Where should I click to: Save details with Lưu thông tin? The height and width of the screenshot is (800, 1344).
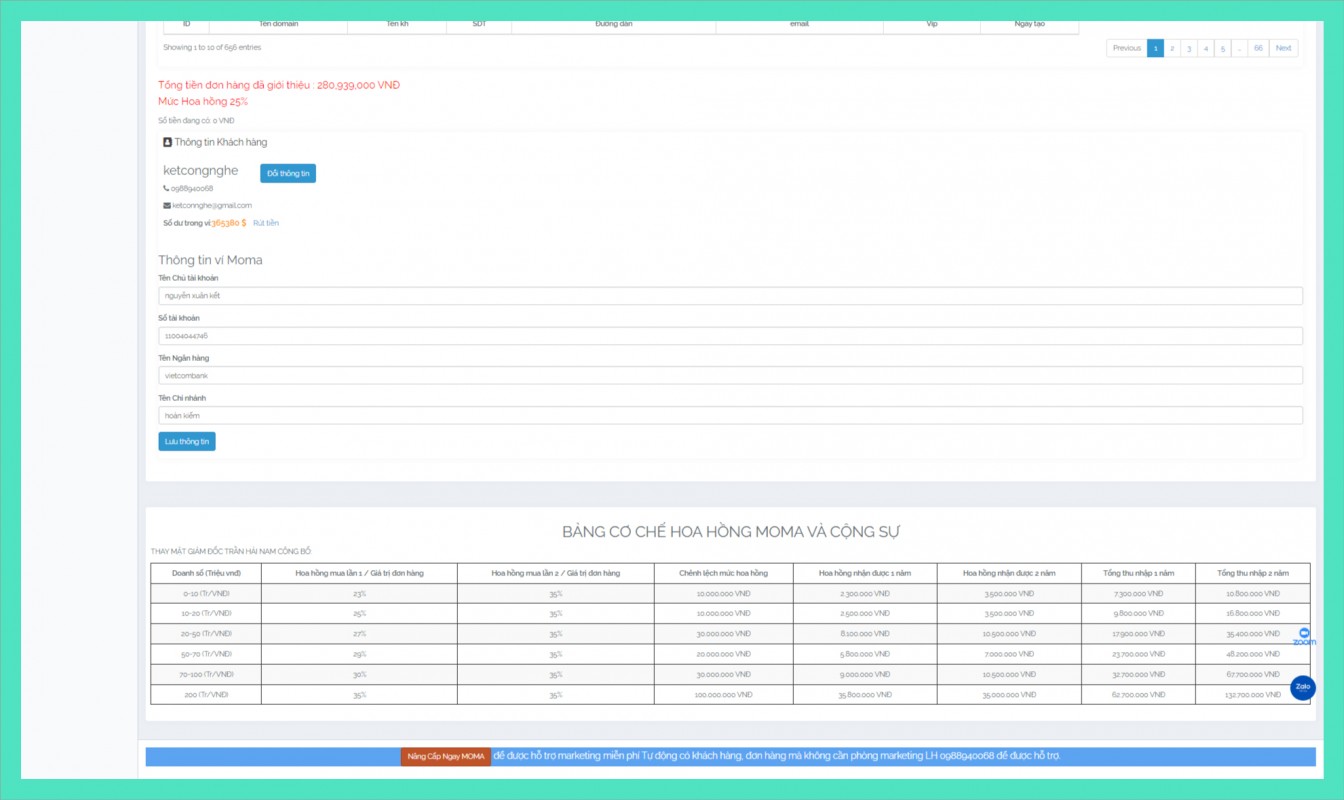coord(187,441)
